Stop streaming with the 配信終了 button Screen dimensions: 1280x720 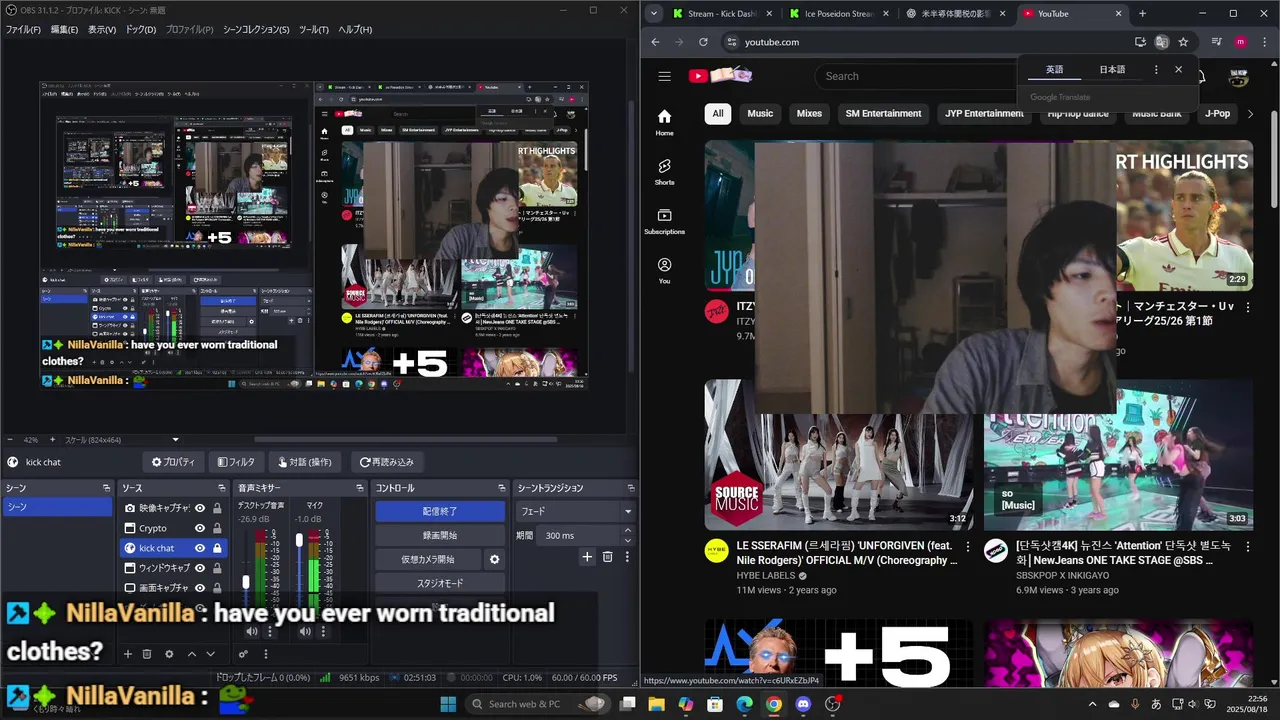(x=440, y=511)
